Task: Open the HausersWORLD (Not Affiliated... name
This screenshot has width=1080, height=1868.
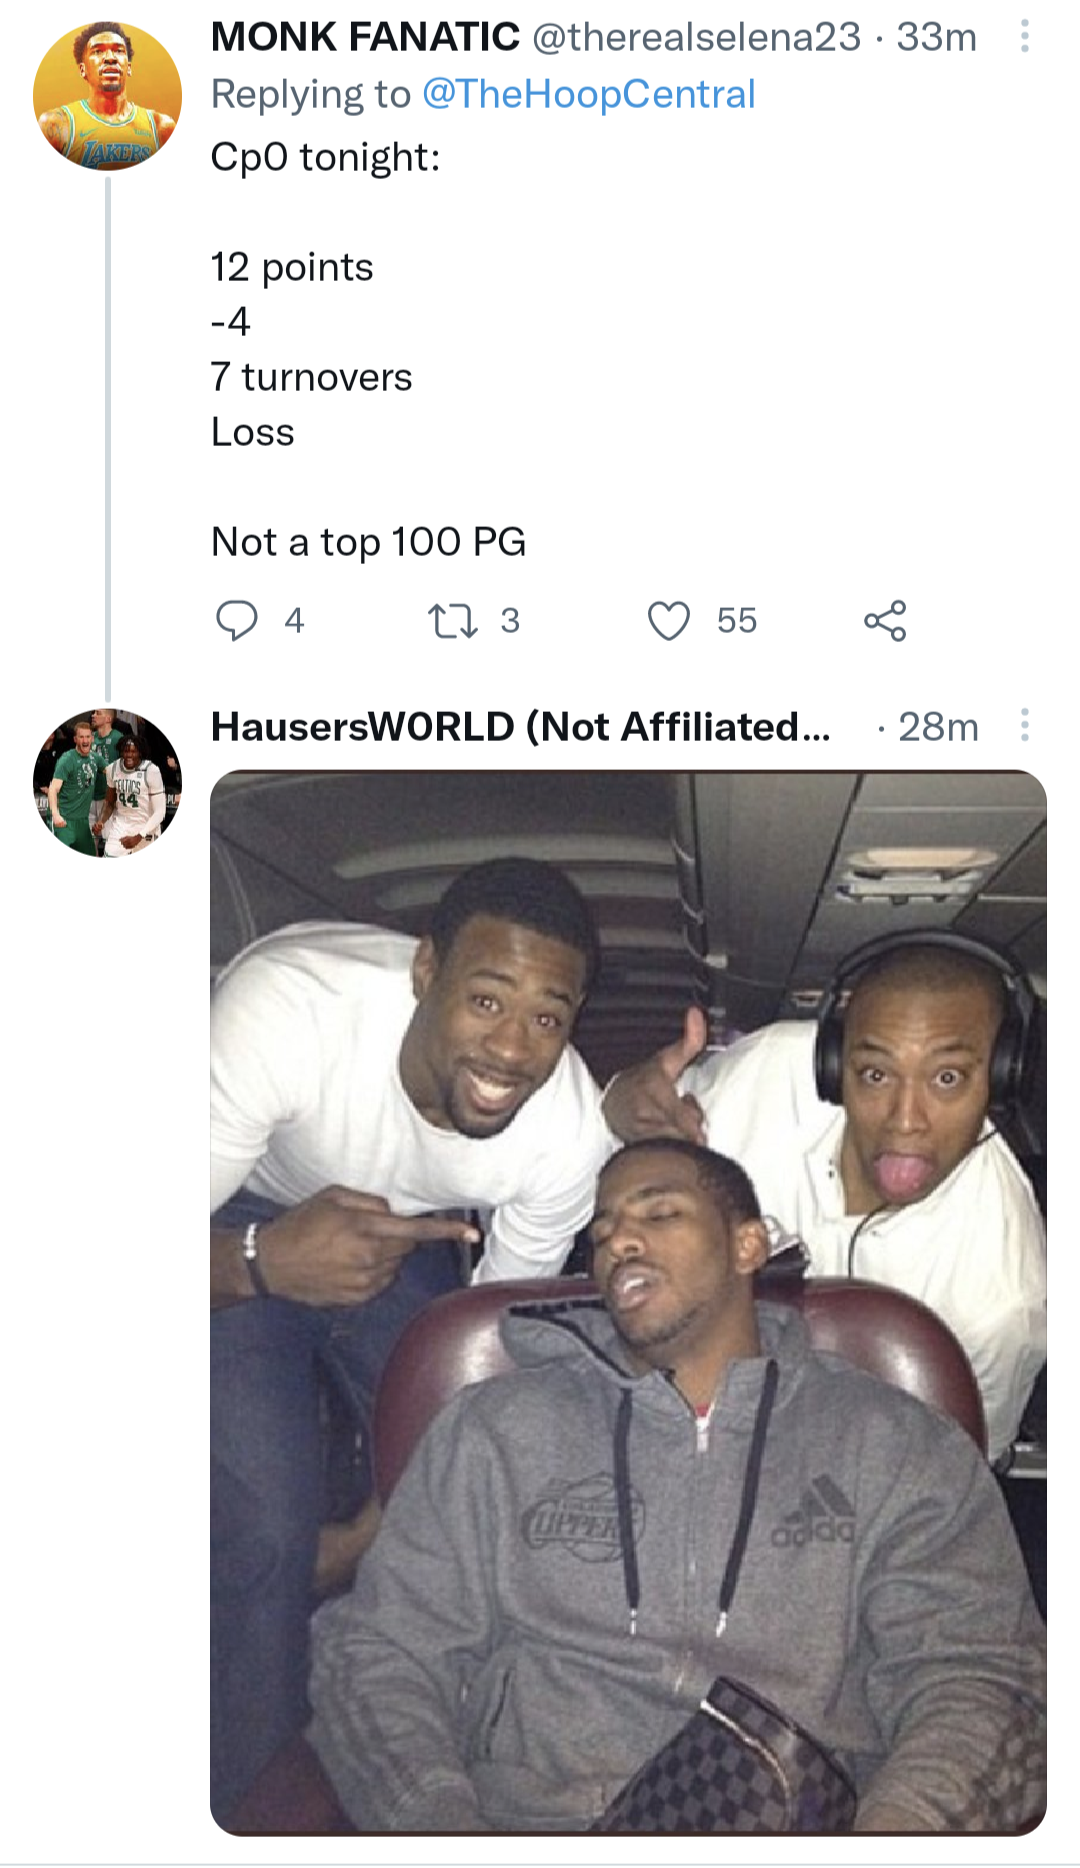Action: point(520,727)
